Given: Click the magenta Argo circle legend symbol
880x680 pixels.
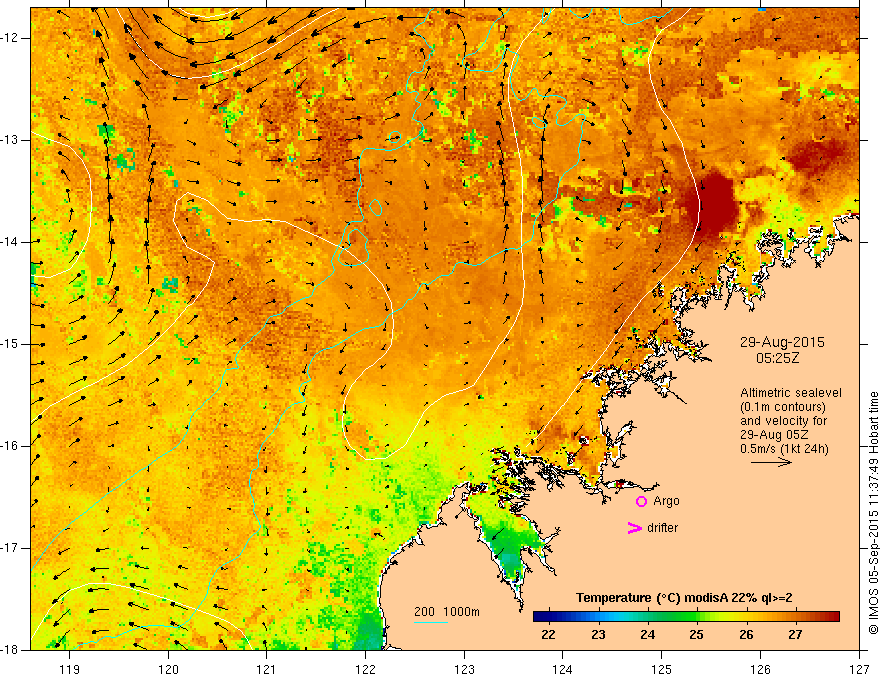Looking at the screenshot, I should [641, 501].
